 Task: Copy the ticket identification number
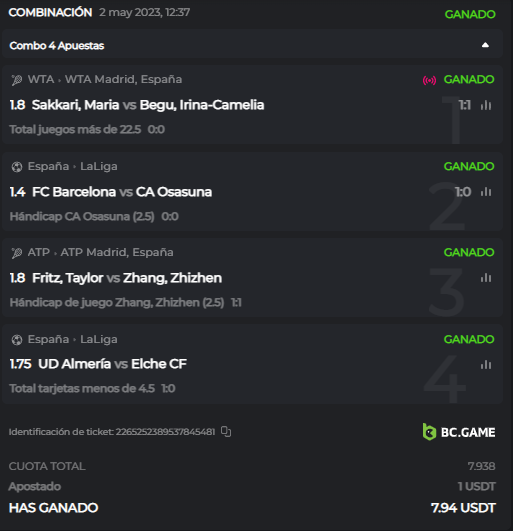pos(226,431)
